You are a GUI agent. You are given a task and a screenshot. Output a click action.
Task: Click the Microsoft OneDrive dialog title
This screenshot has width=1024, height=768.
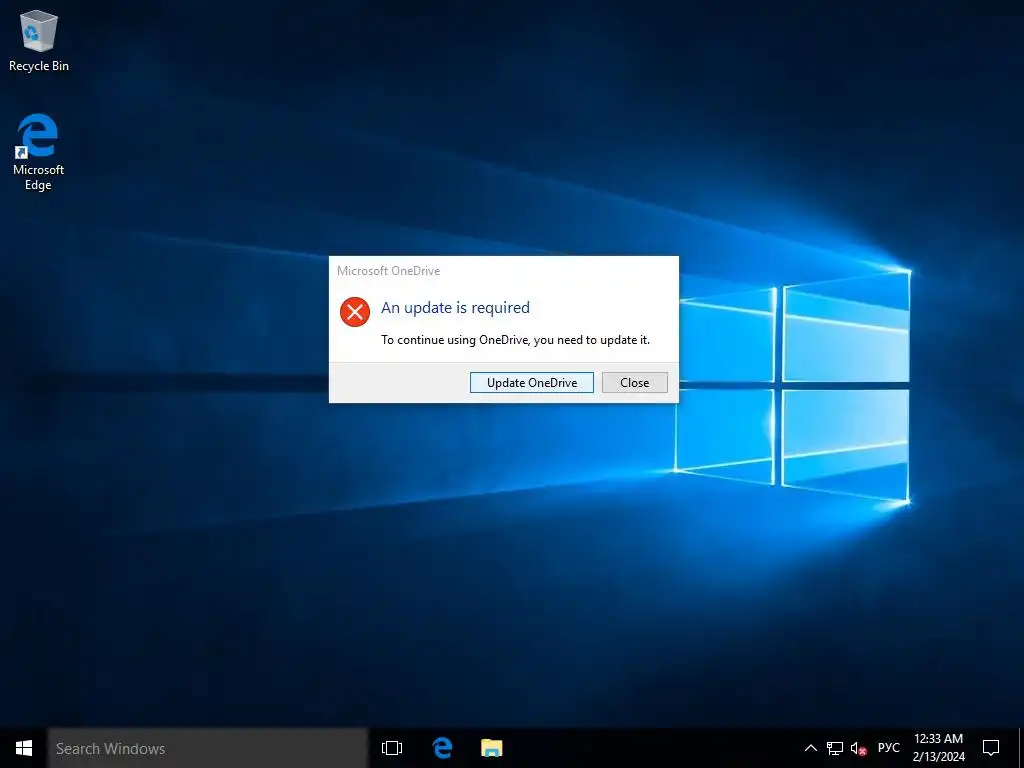389,271
